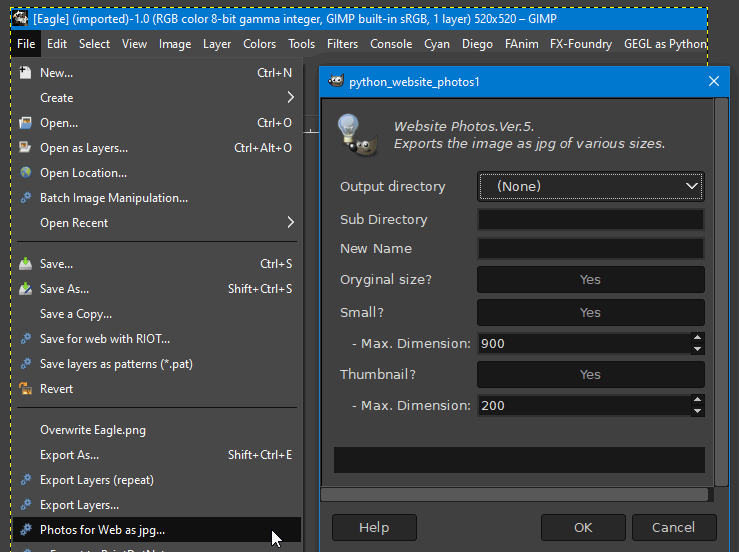The height and width of the screenshot is (552, 739).
Task: Decrease Thumbnail Max. Dimension 200 with down arrow
Action: pyautogui.click(x=698, y=411)
